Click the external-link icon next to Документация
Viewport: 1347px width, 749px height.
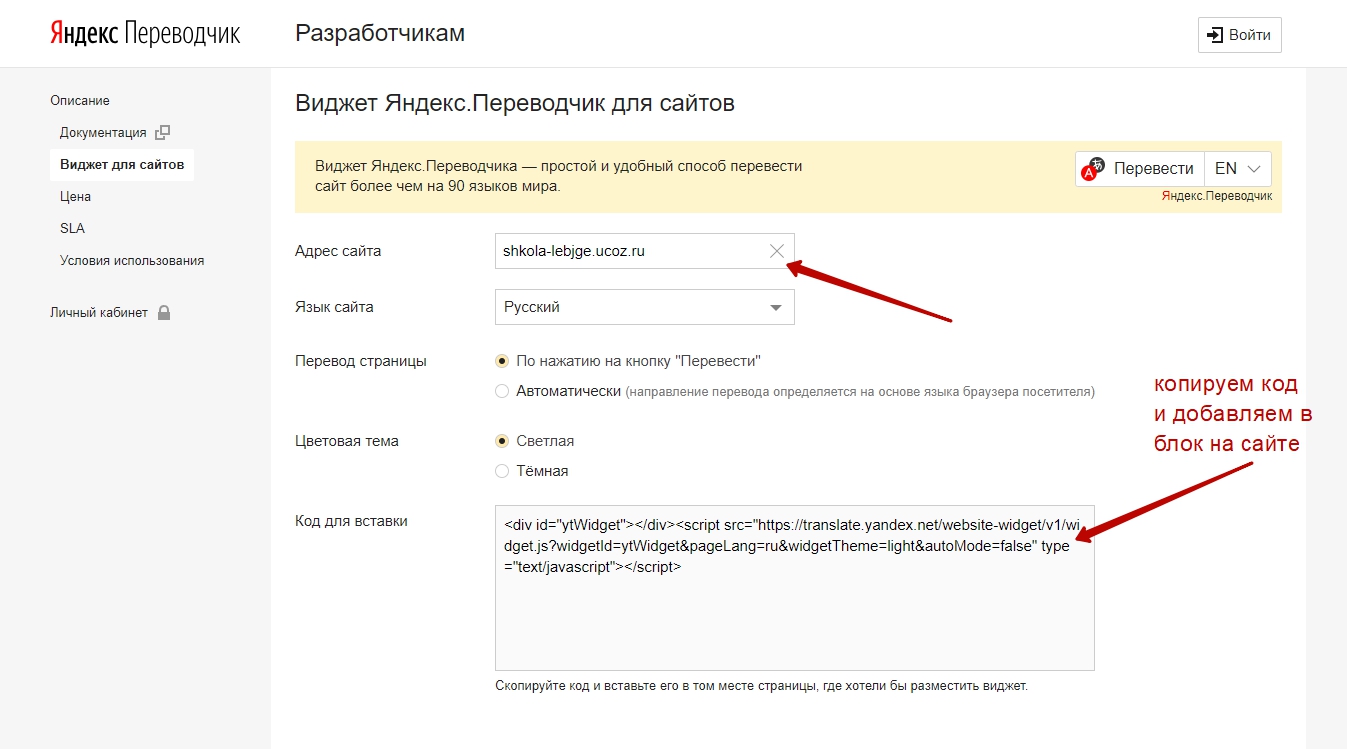pos(163,132)
